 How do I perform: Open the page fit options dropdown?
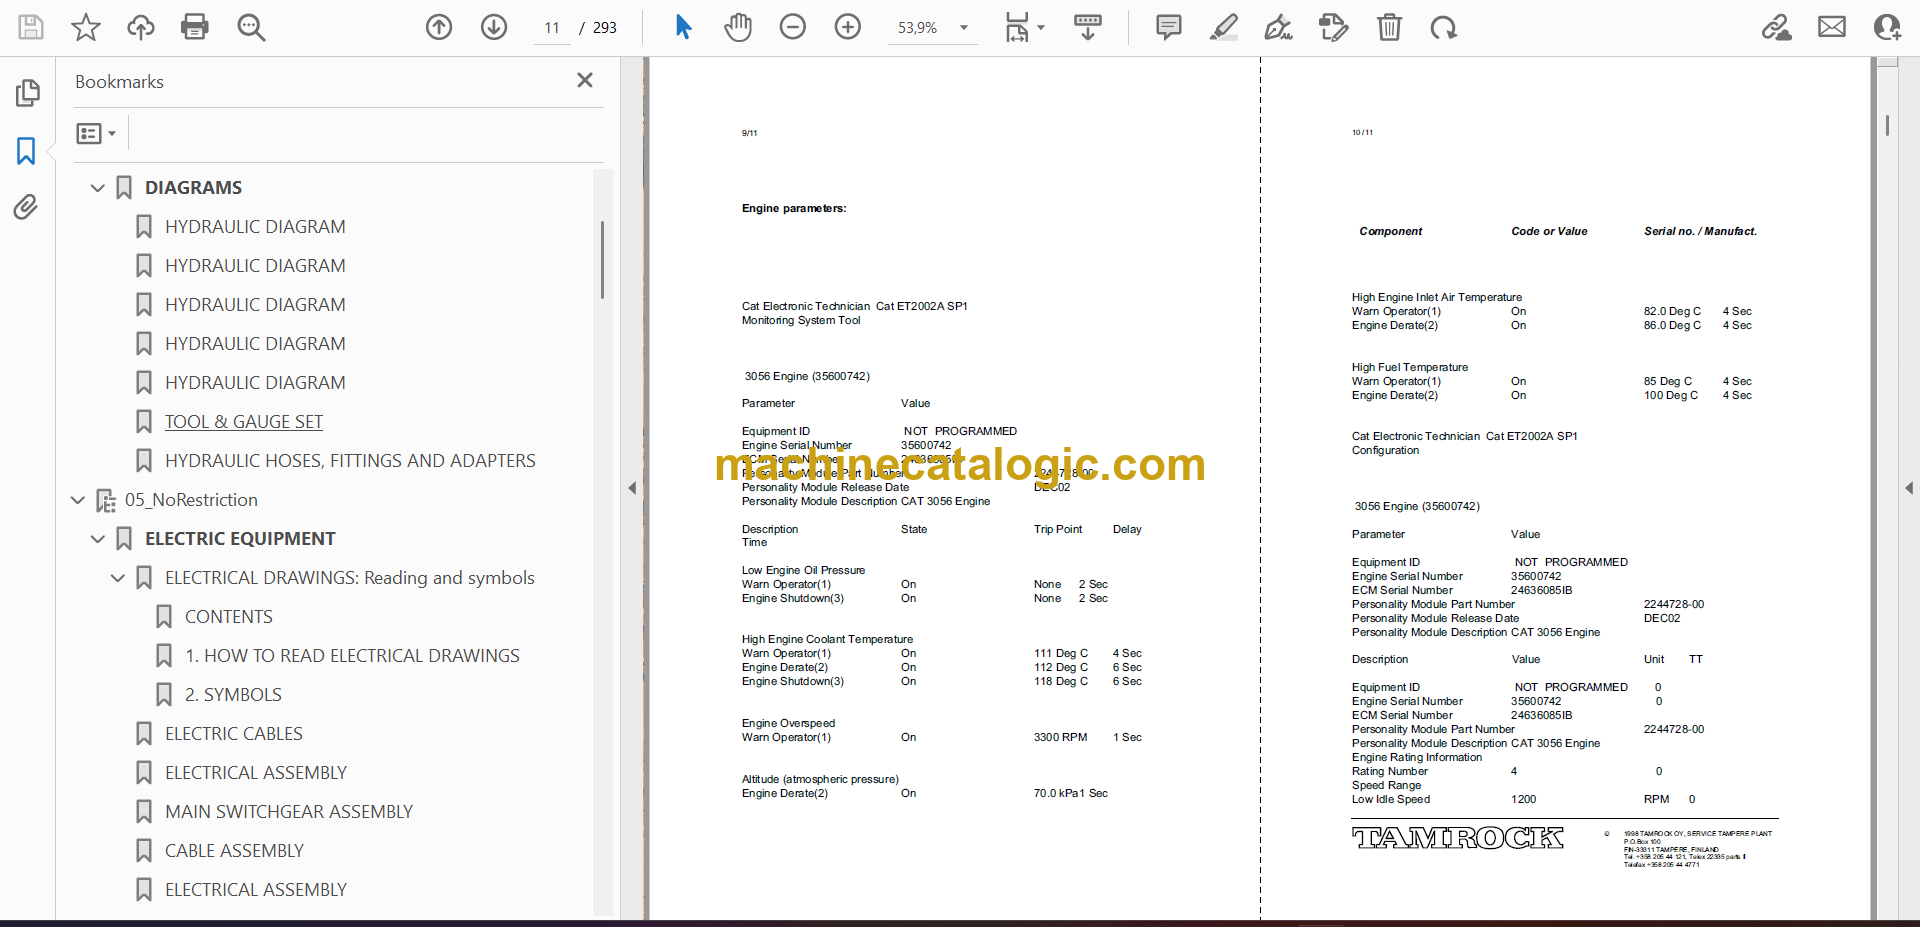point(1024,27)
